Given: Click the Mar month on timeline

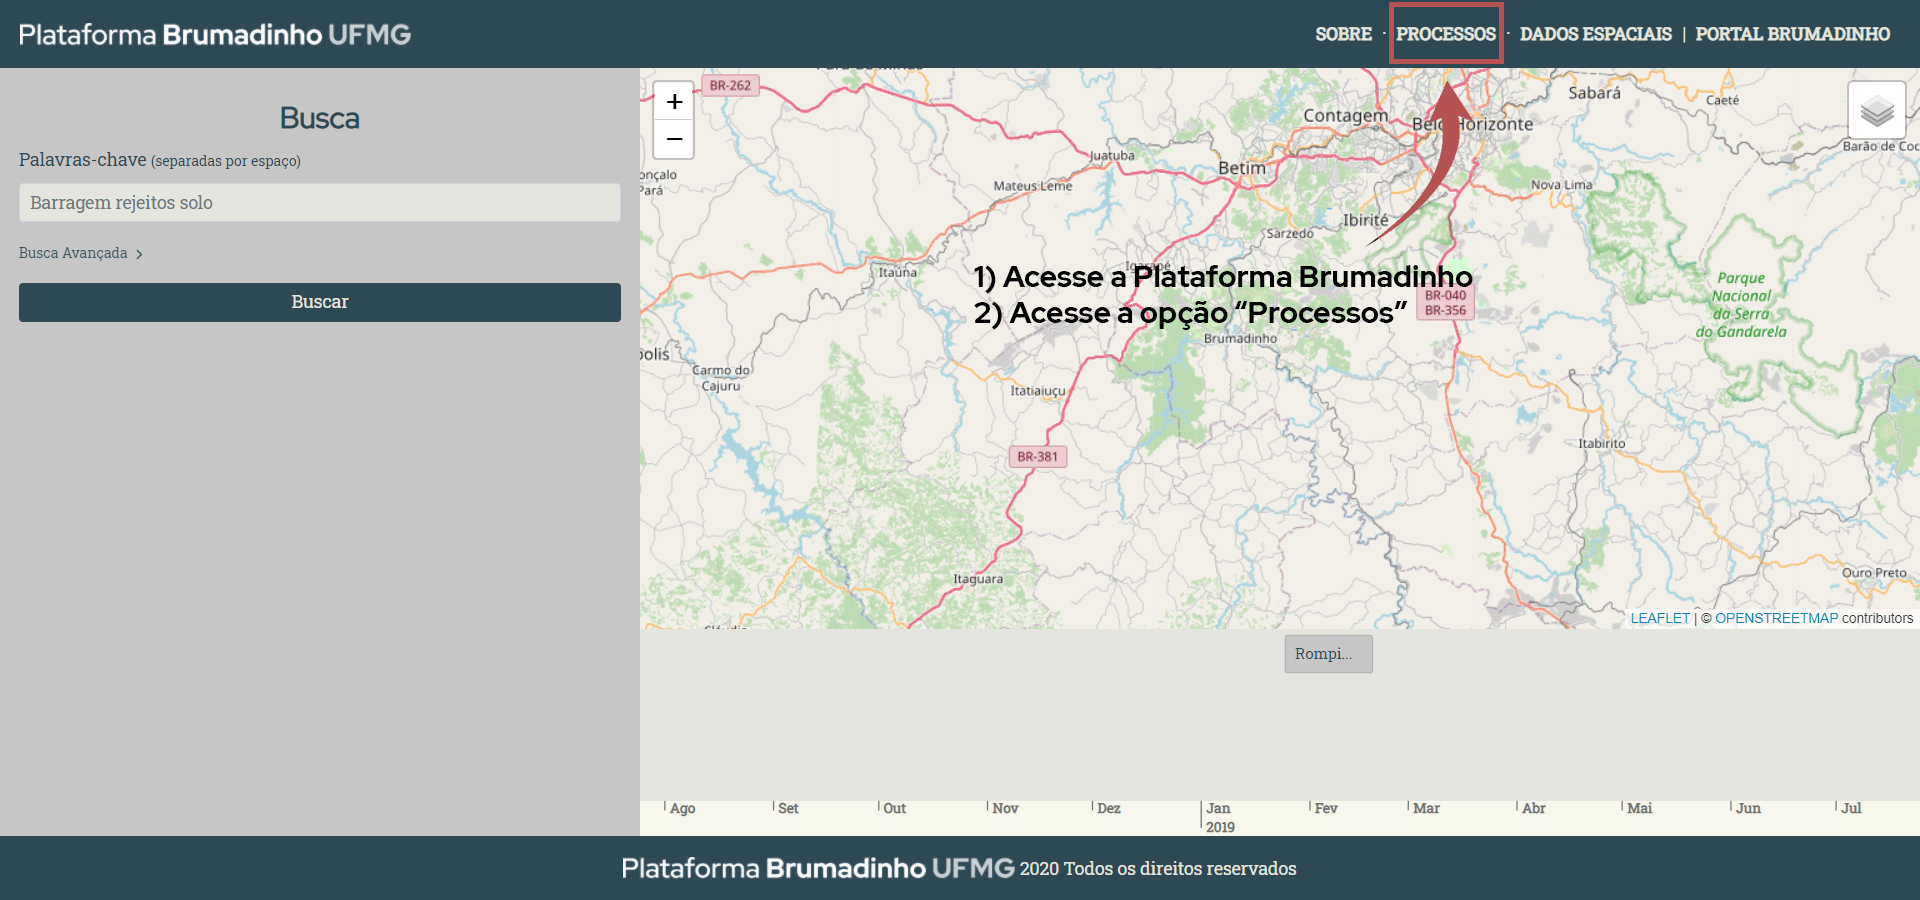Looking at the screenshot, I should click(1426, 808).
